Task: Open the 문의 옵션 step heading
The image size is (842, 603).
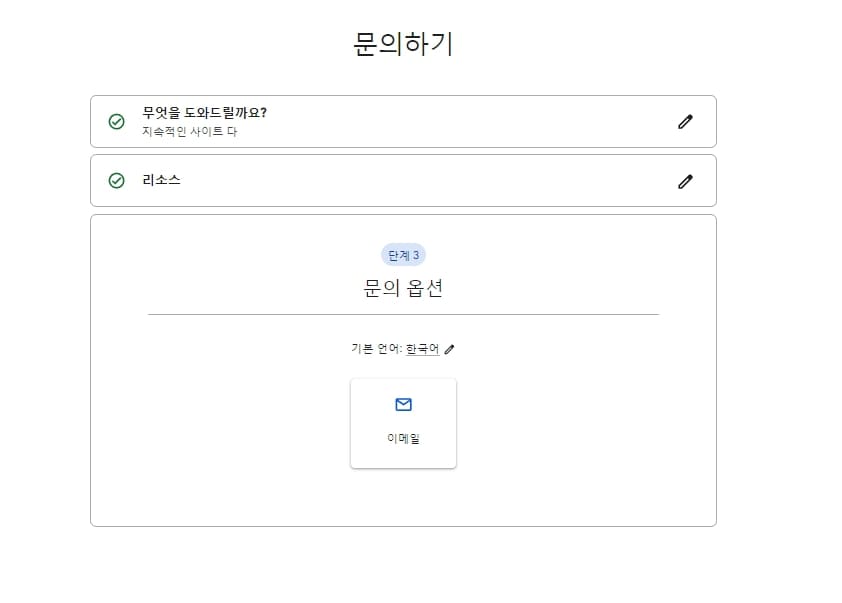Action: pos(403,289)
